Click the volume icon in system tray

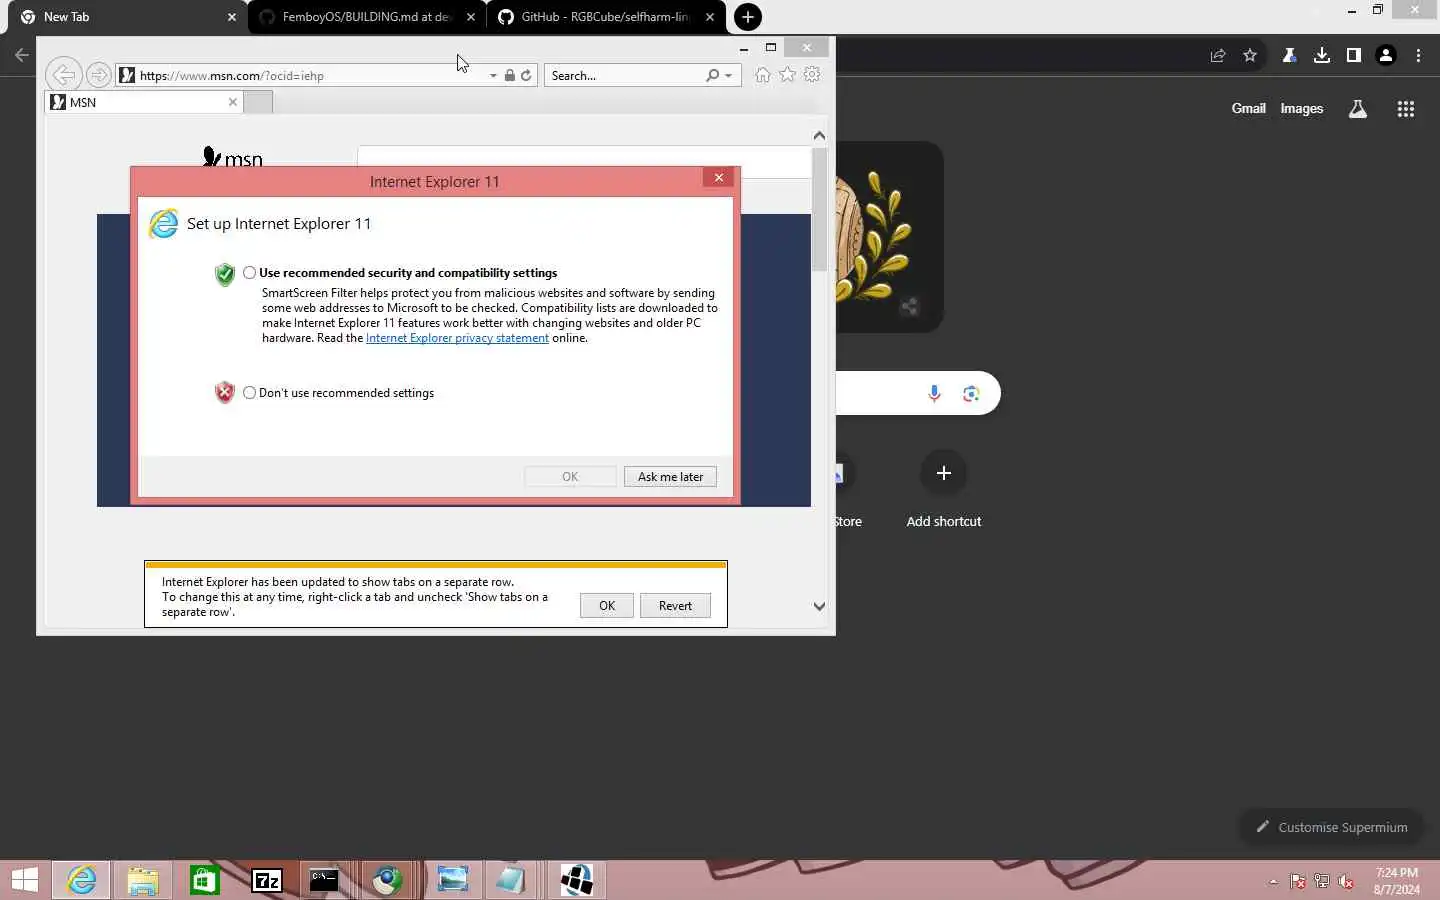(x=1346, y=882)
